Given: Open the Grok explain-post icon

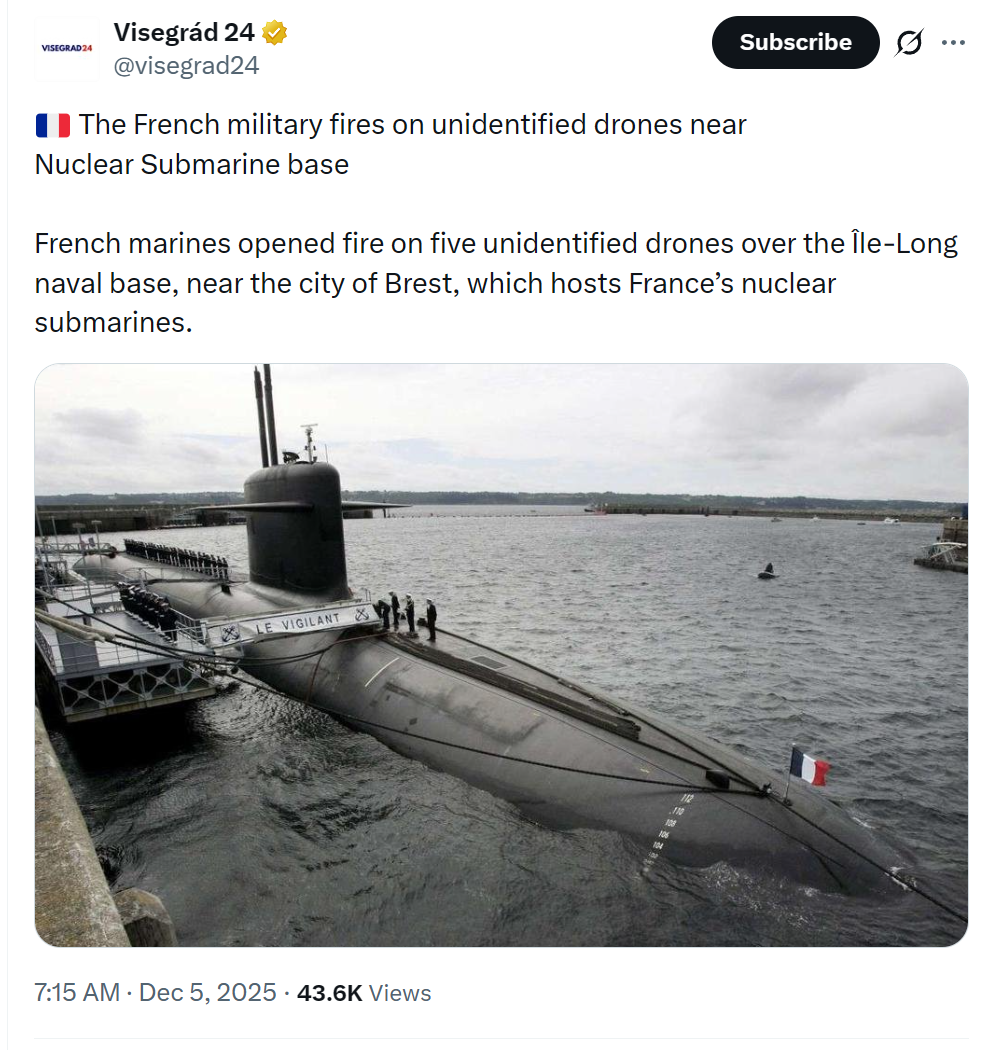Looking at the screenshot, I should (908, 43).
